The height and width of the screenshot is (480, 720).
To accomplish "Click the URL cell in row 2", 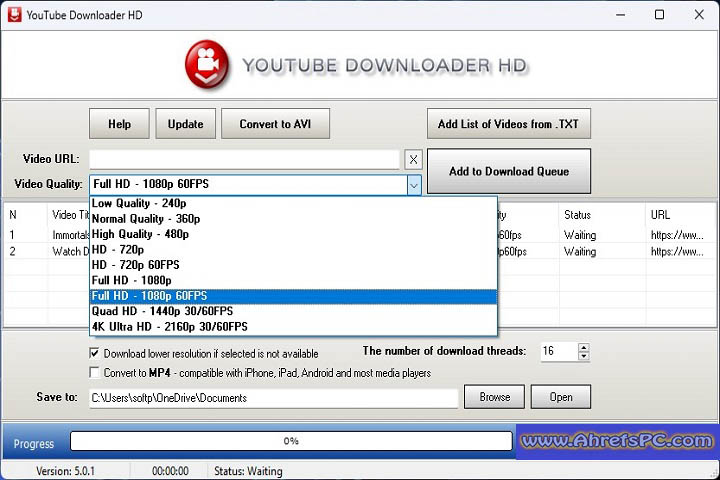I will tap(677, 252).
